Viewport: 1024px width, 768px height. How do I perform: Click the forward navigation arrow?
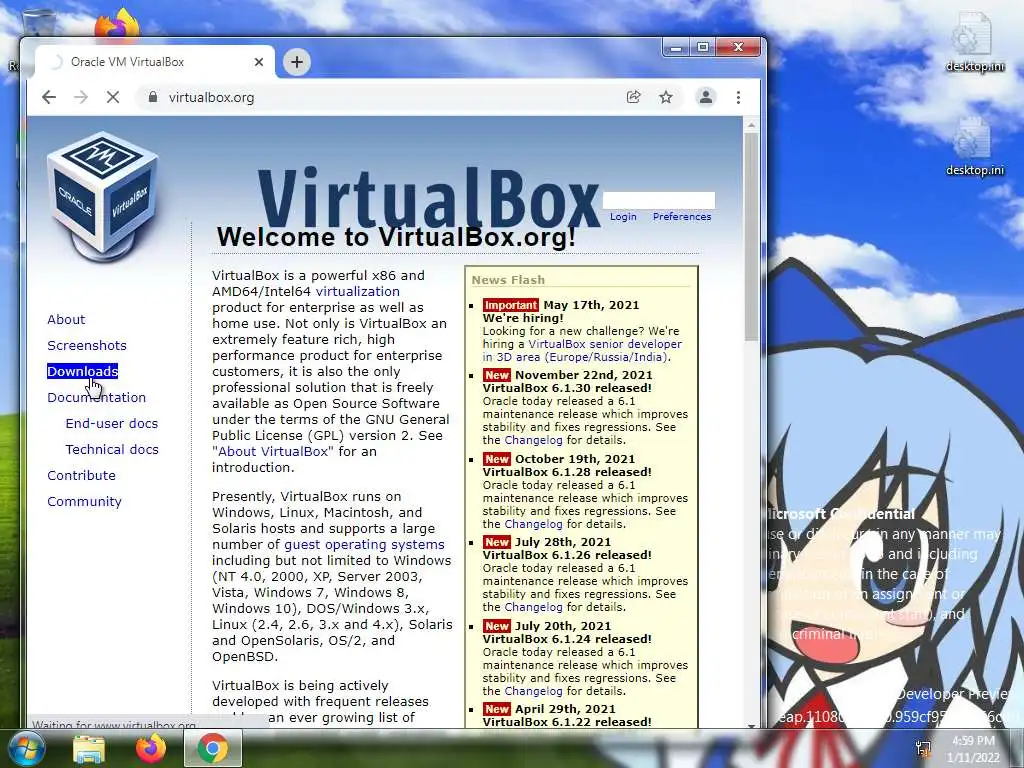coord(81,97)
